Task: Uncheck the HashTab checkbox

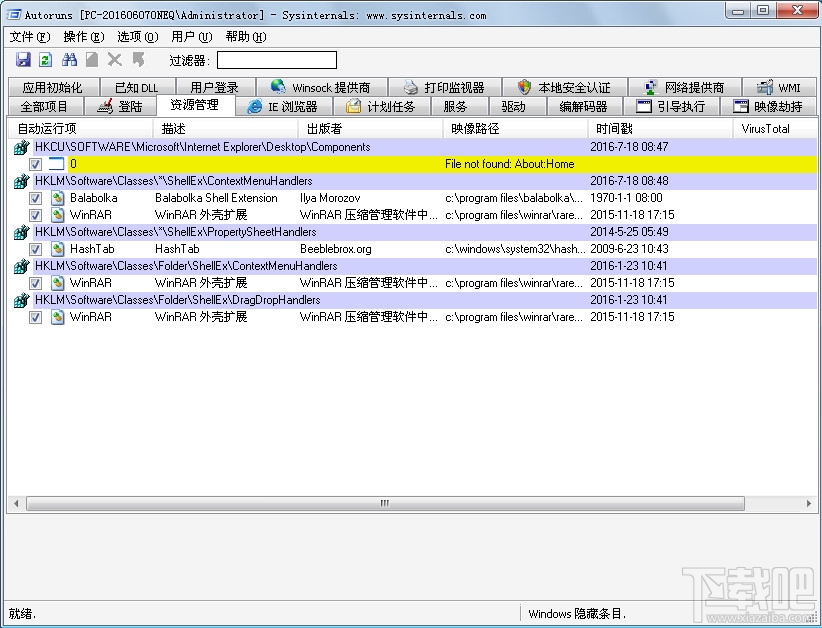Action: pyautogui.click(x=35, y=250)
